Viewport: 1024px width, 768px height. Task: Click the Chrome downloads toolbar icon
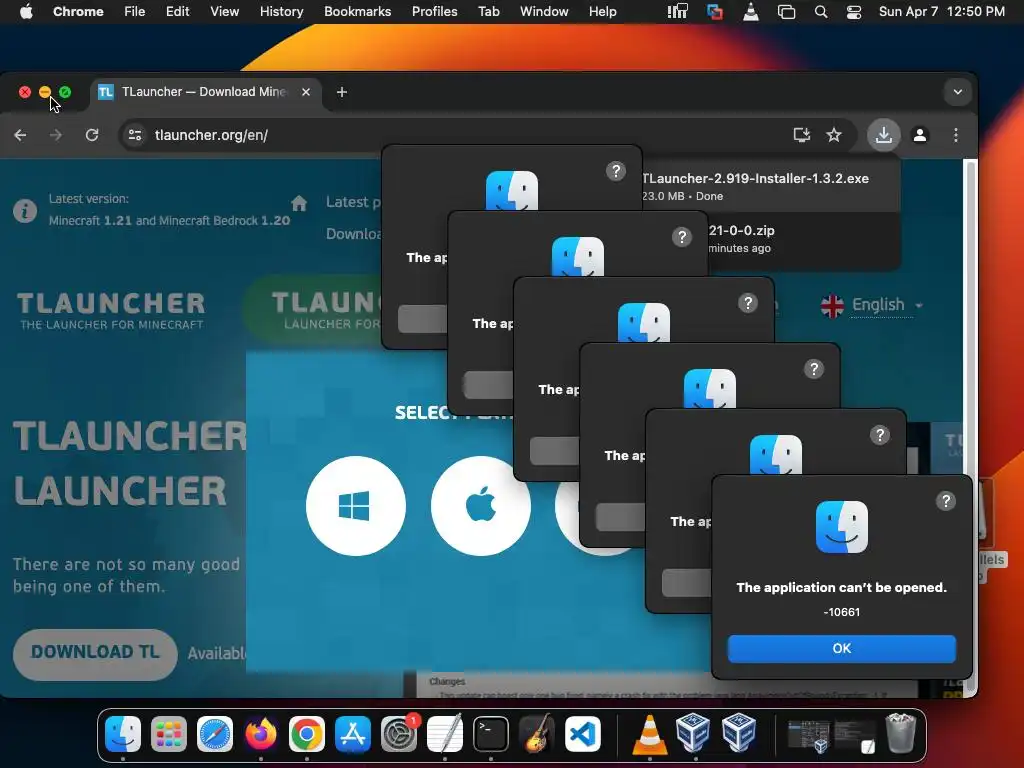click(x=884, y=135)
